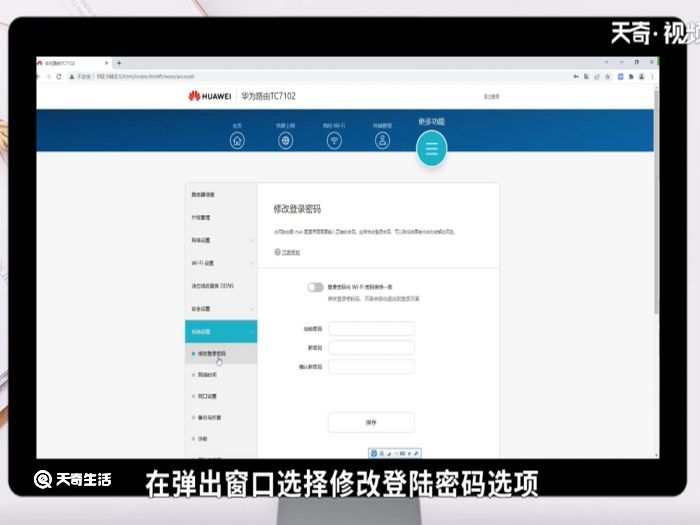Viewport: 700px width, 525px height.
Task: Toggle login password same as Wi-Fi password switch
Action: point(315,287)
